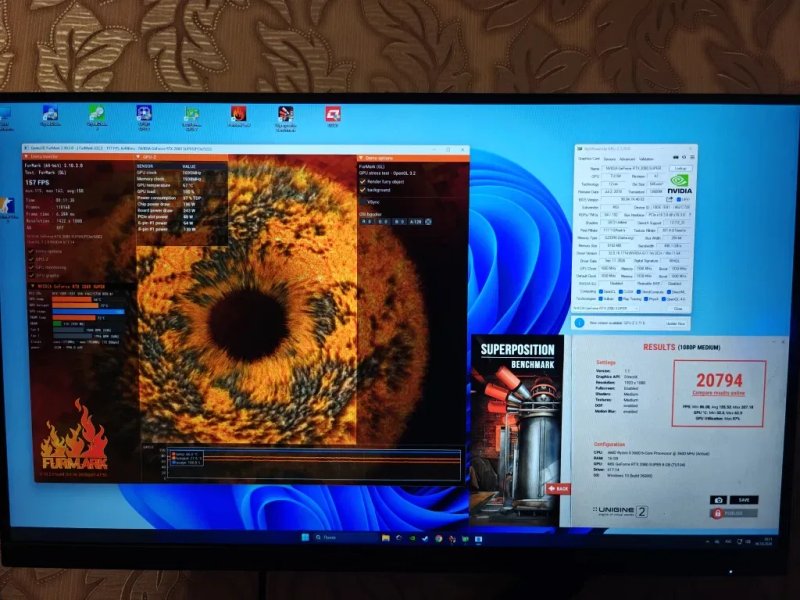Open Google Chrome from the taskbar
The width and height of the screenshot is (800, 600).
tap(439, 539)
